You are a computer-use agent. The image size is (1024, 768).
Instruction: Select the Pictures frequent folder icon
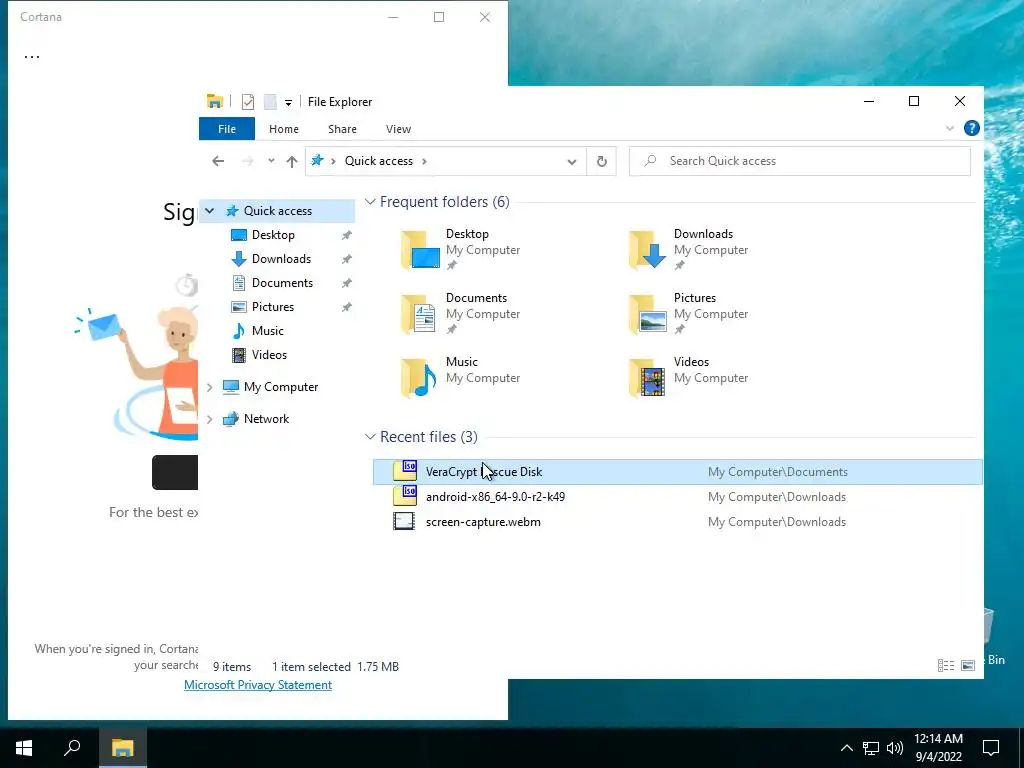(648, 313)
